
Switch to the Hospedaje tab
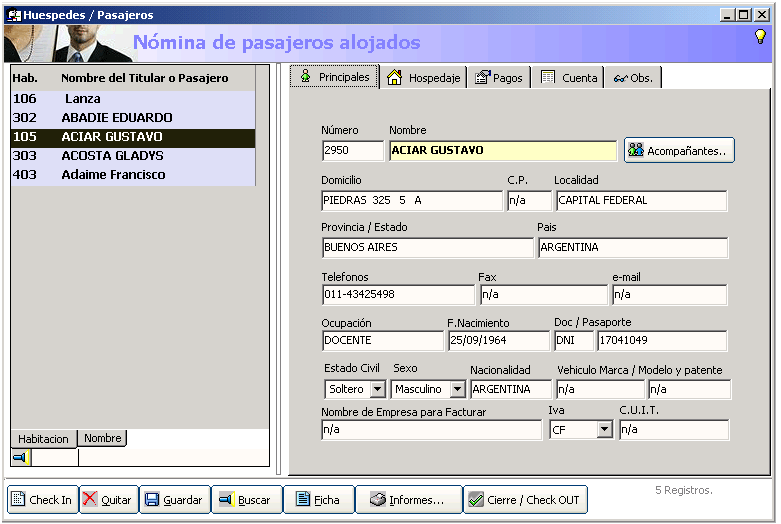424,78
